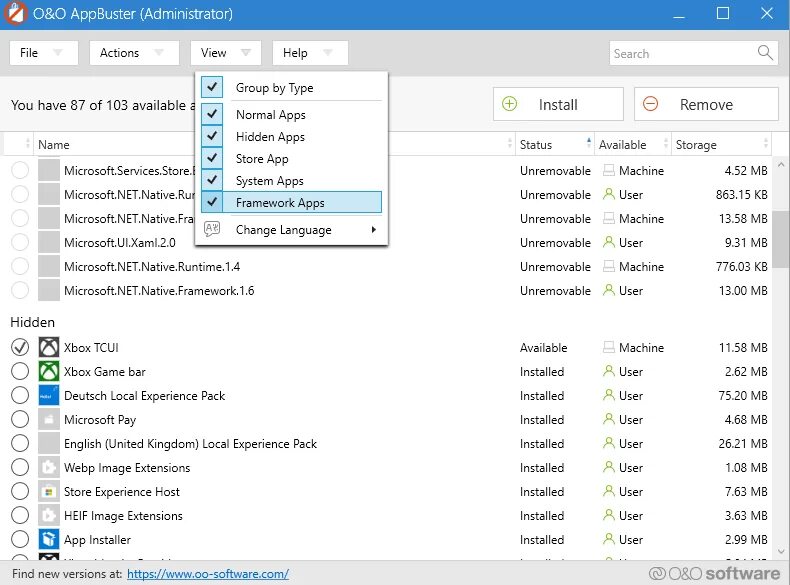
Task: Select the Microsoft.NET.Native.Framework.1.6 row name
Action: click(x=159, y=291)
